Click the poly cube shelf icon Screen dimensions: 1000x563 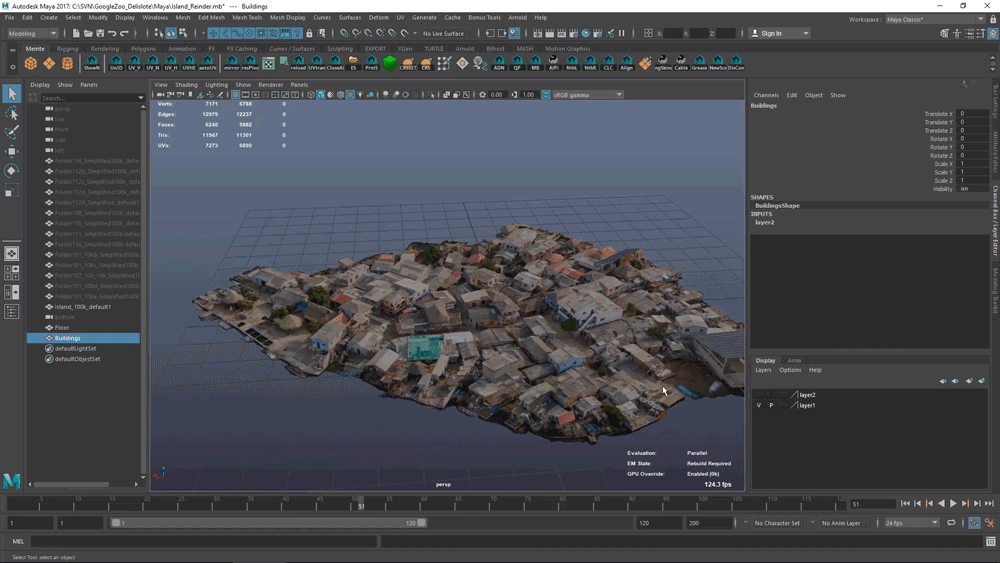[31, 63]
